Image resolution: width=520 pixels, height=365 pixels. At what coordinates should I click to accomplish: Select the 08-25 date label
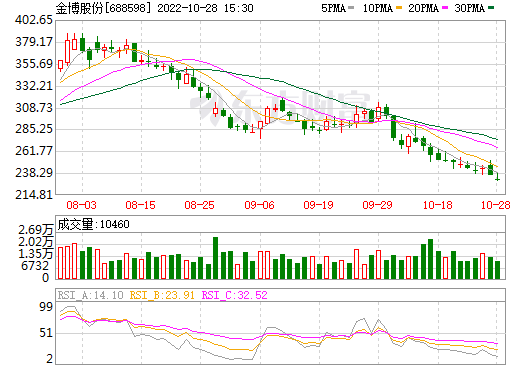point(199,205)
